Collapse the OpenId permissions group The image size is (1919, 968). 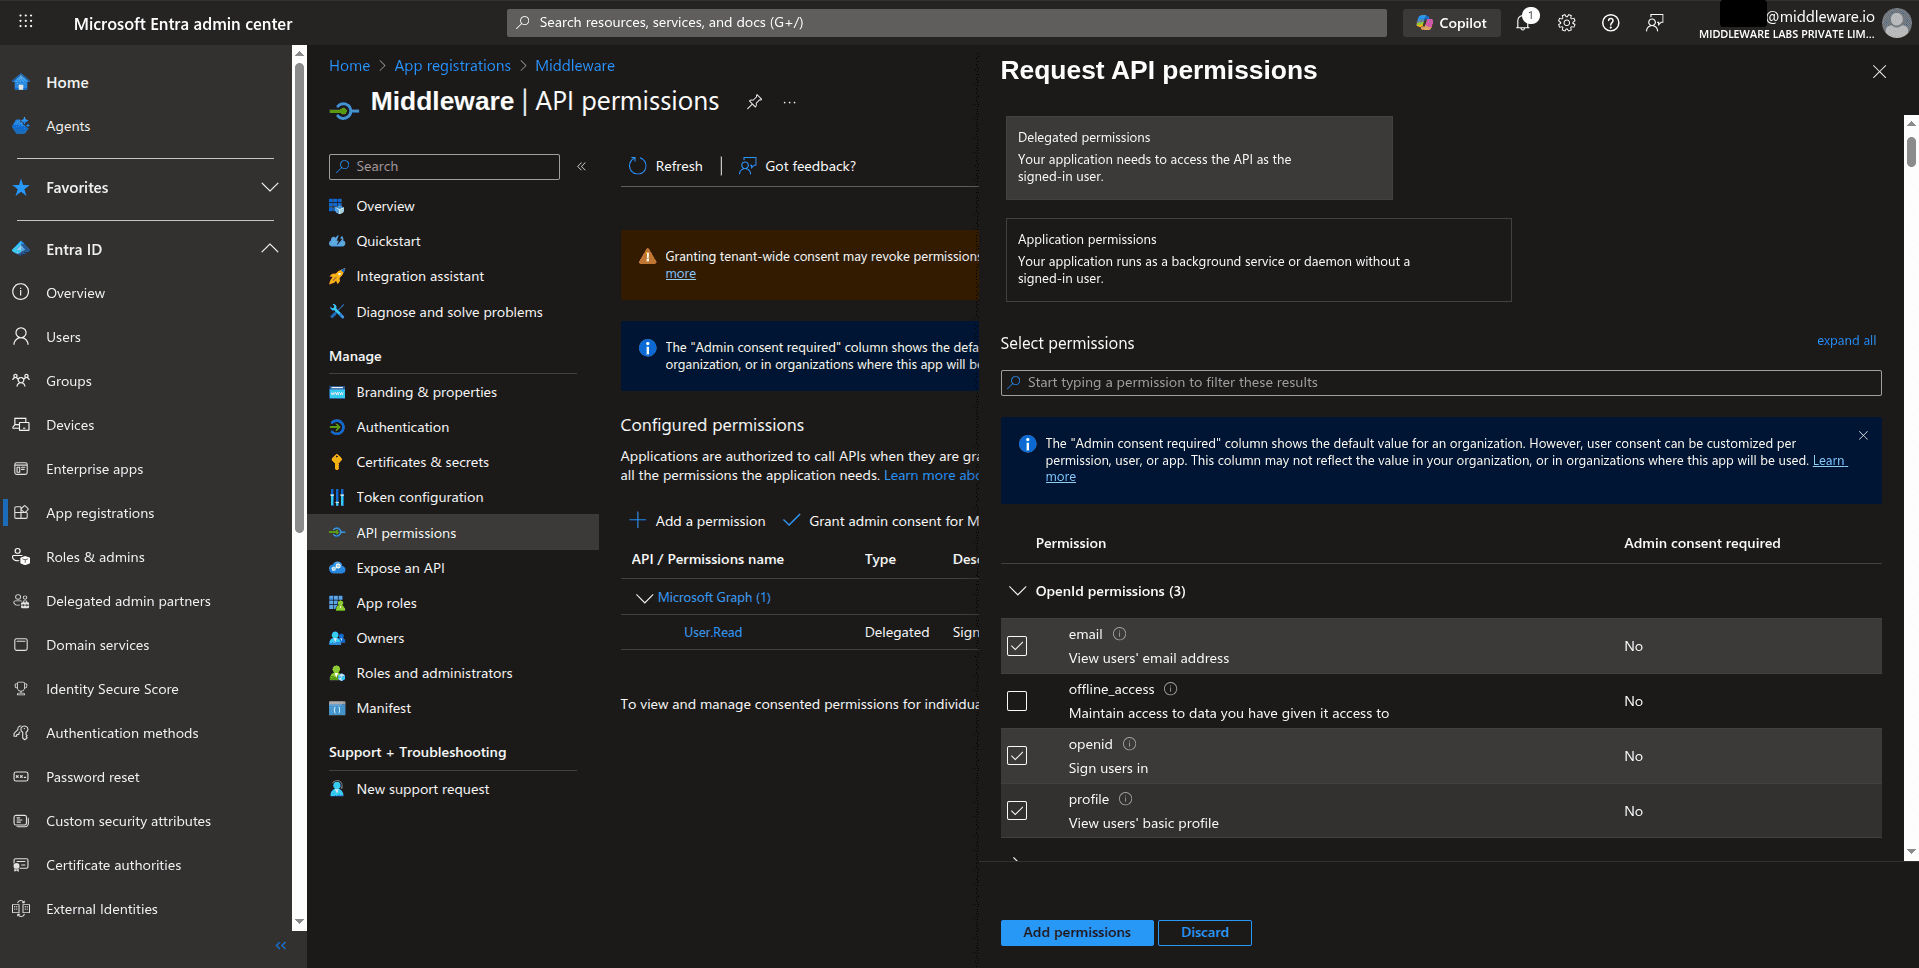[1016, 590]
